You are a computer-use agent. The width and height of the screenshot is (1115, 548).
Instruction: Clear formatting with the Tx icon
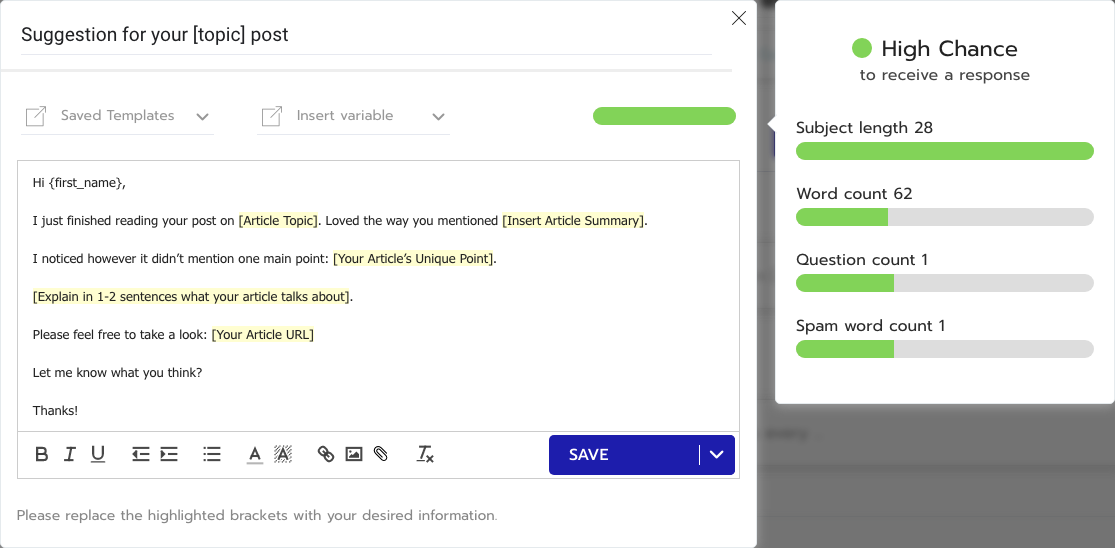[x=425, y=454]
